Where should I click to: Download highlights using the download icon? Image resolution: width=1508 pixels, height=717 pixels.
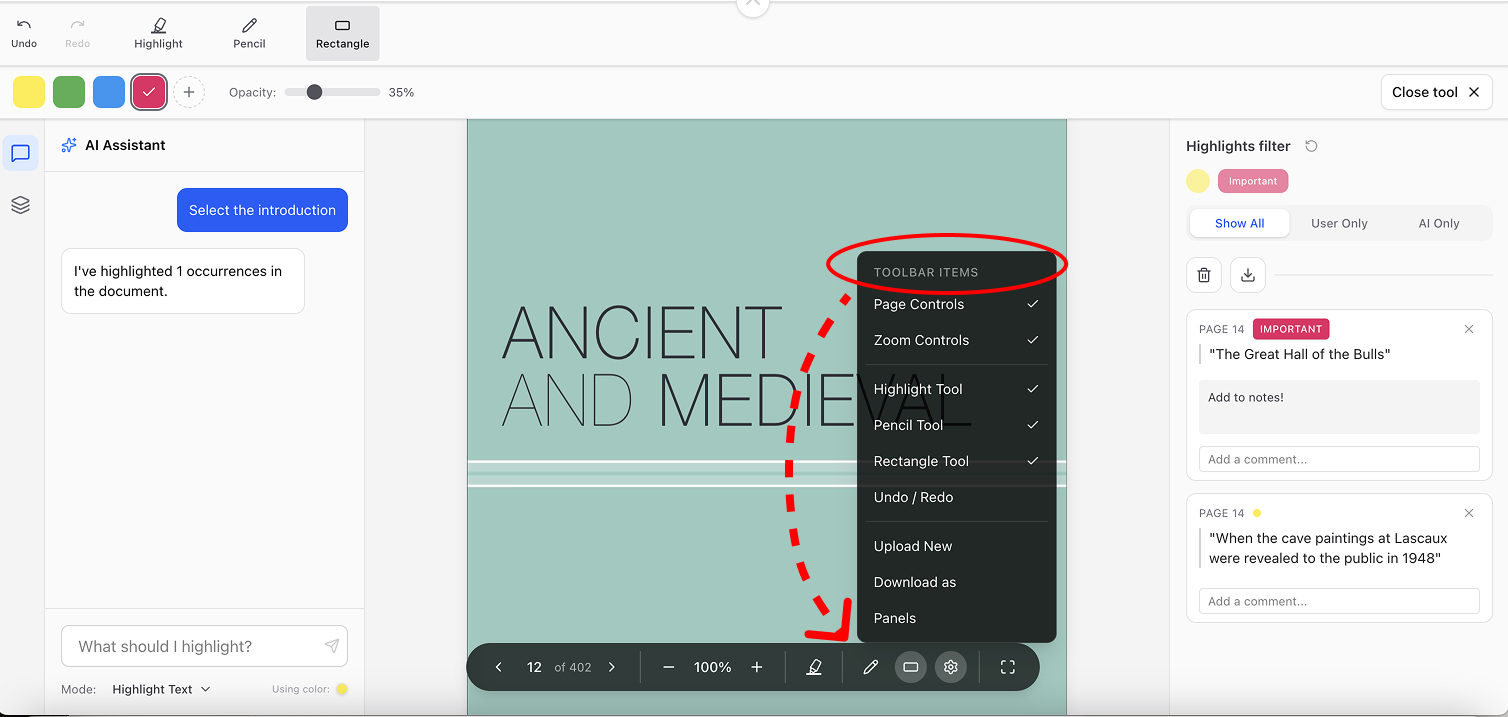[x=1248, y=275]
